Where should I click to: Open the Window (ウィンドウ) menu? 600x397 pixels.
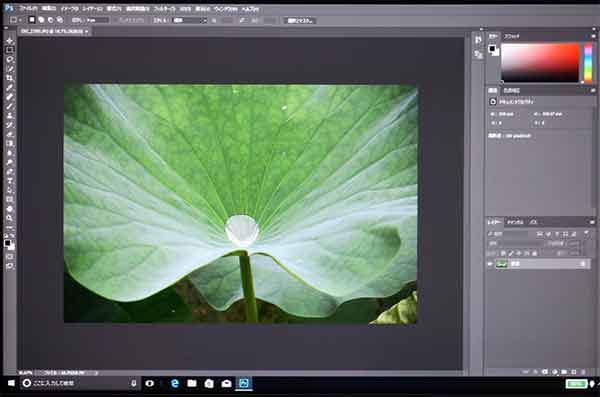226,8
